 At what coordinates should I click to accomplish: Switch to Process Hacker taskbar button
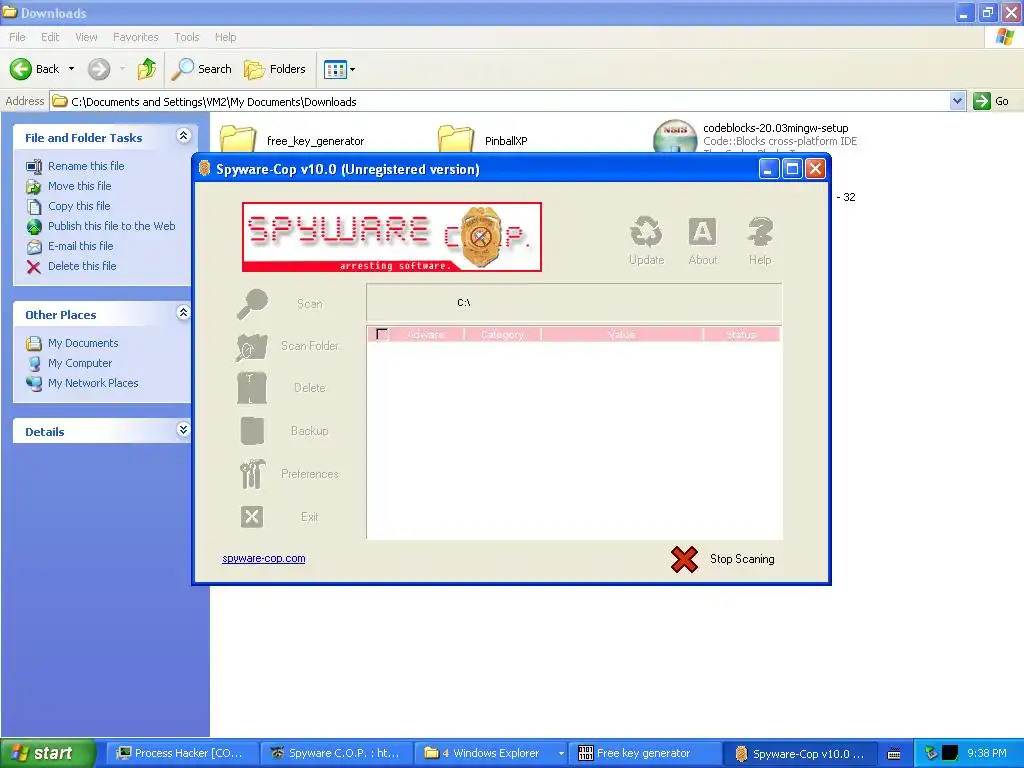pyautogui.click(x=181, y=754)
